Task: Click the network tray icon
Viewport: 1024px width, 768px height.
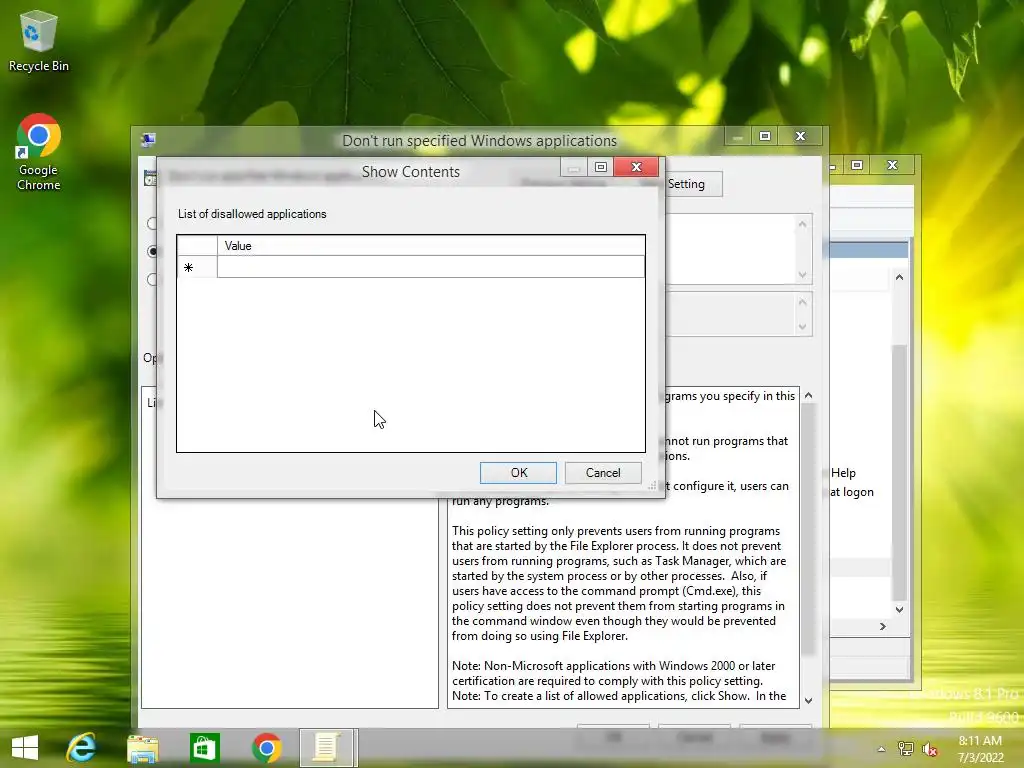Action: [906, 749]
